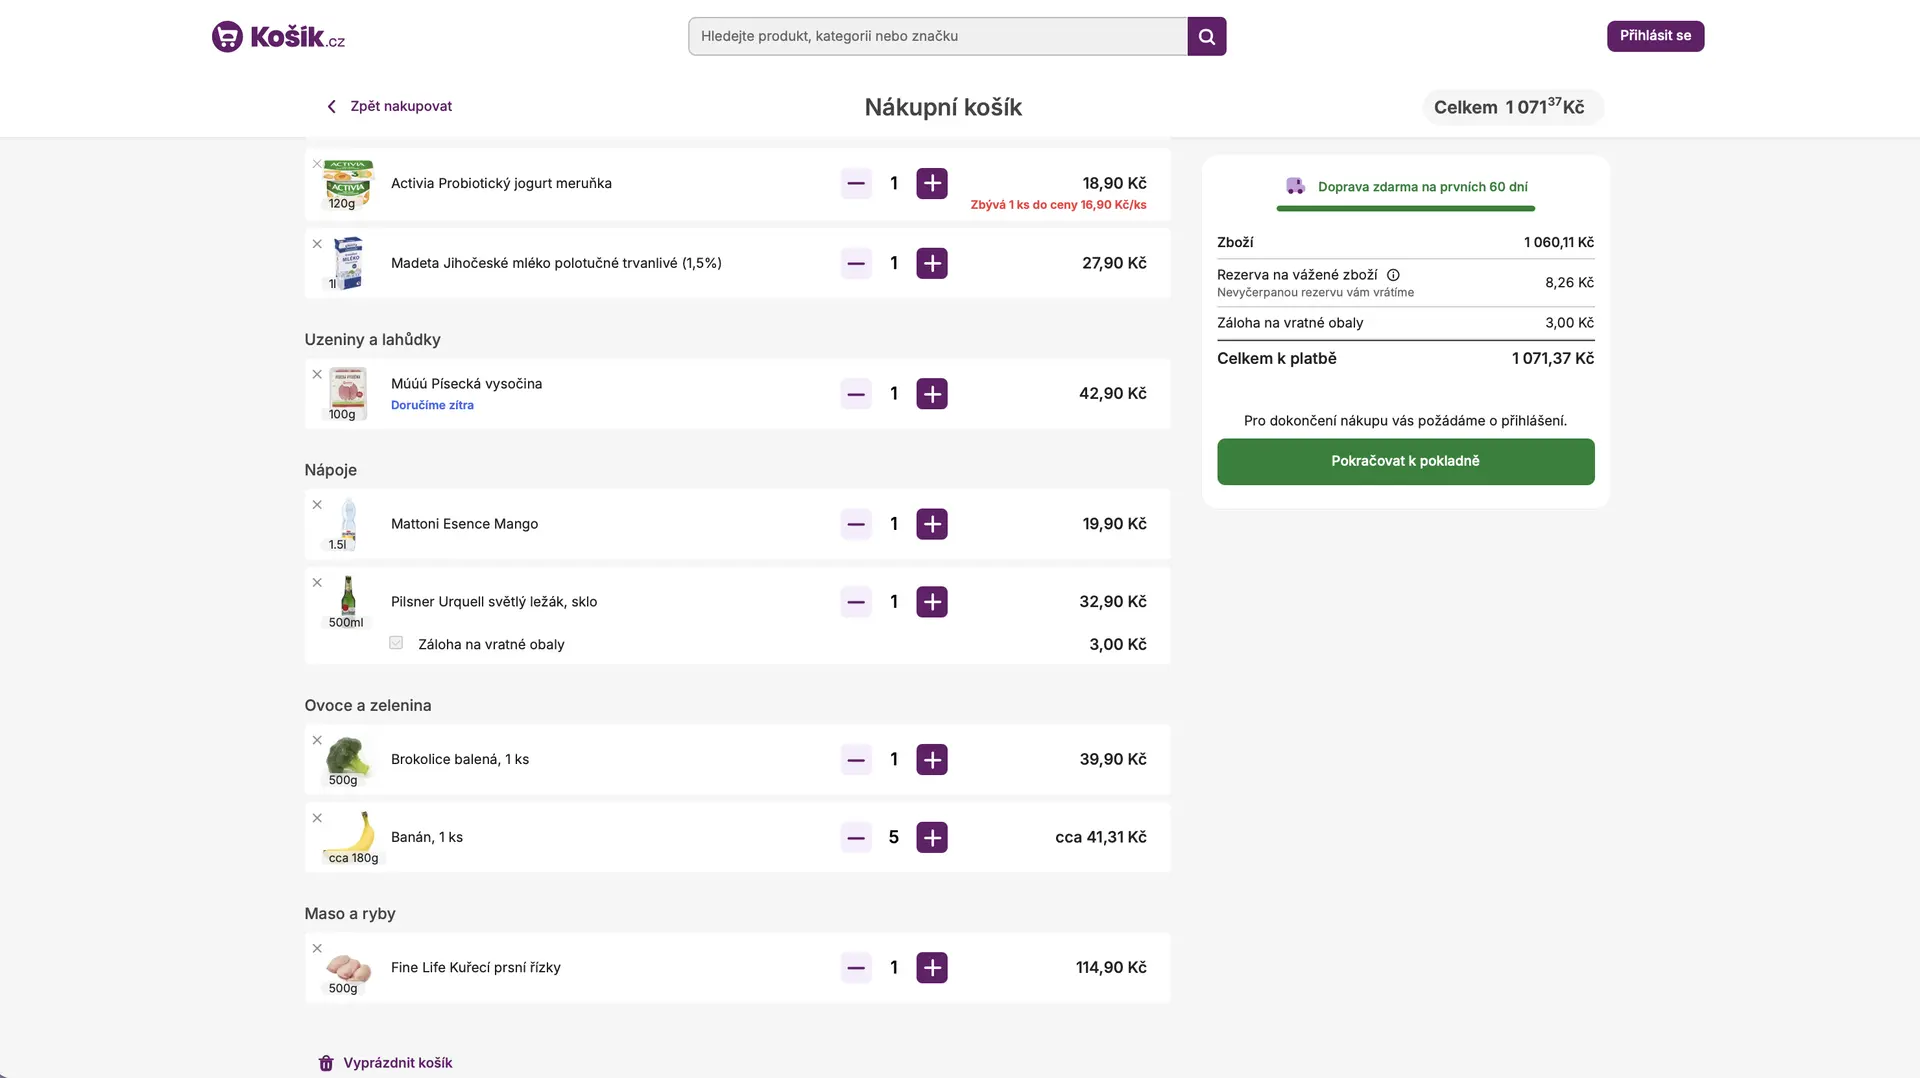Screen dimensions: 1920x1078
Task: Click the Celkem k platbě total row
Action: (1406, 359)
